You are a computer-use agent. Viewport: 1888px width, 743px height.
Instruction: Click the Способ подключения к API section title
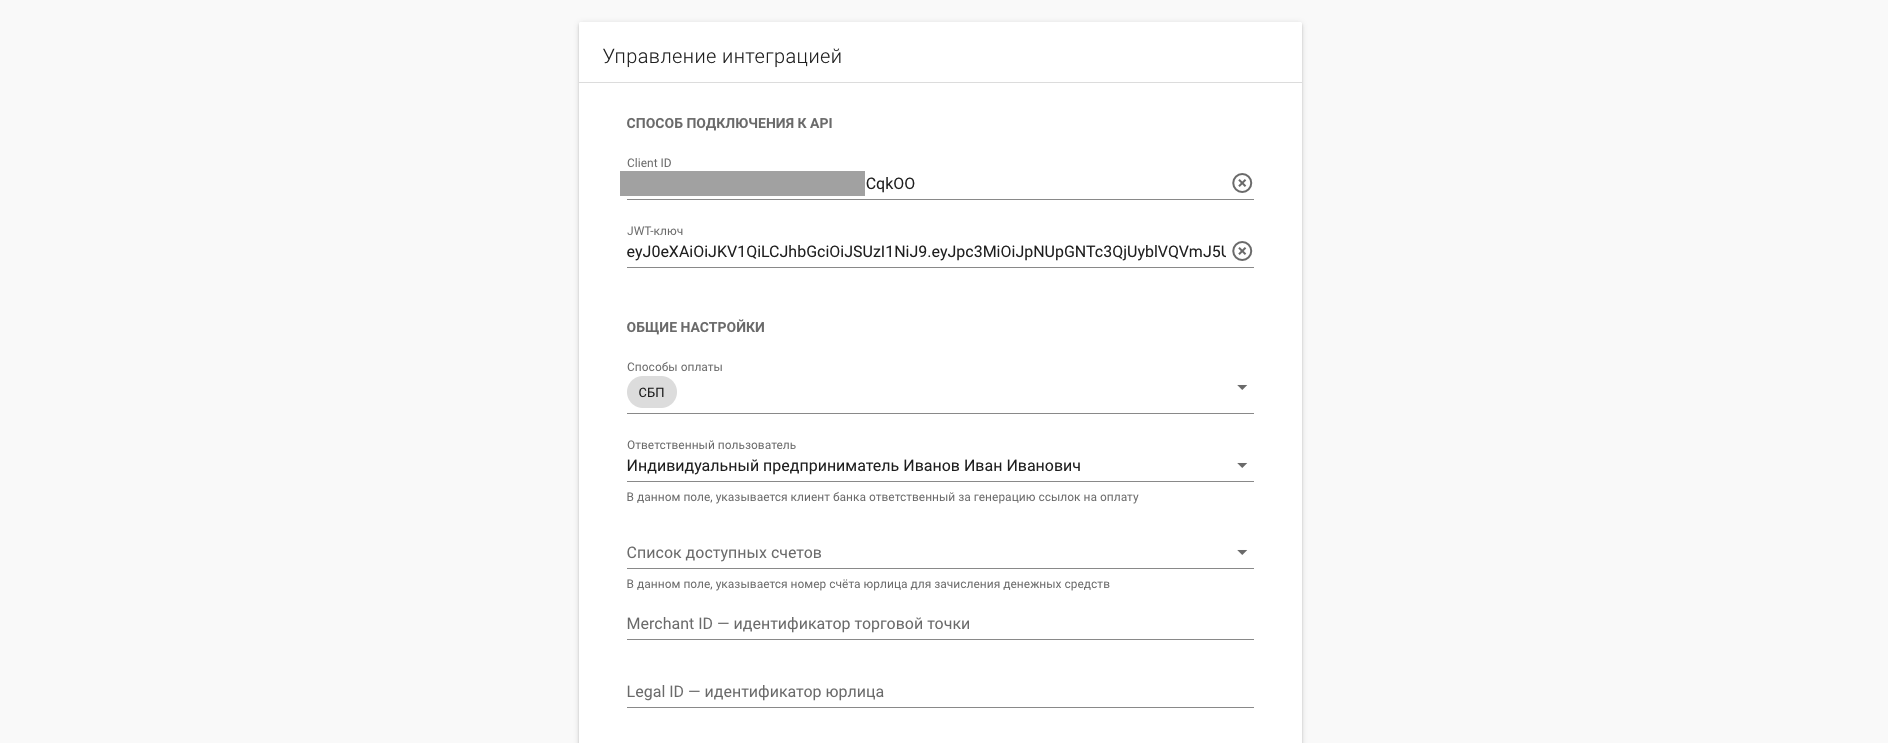click(x=729, y=123)
